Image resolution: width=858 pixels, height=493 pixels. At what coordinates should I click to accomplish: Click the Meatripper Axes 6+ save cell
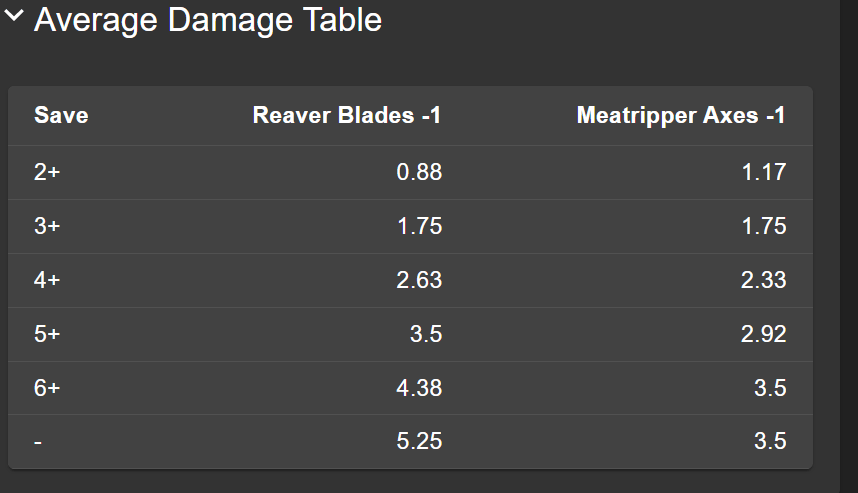coord(770,388)
